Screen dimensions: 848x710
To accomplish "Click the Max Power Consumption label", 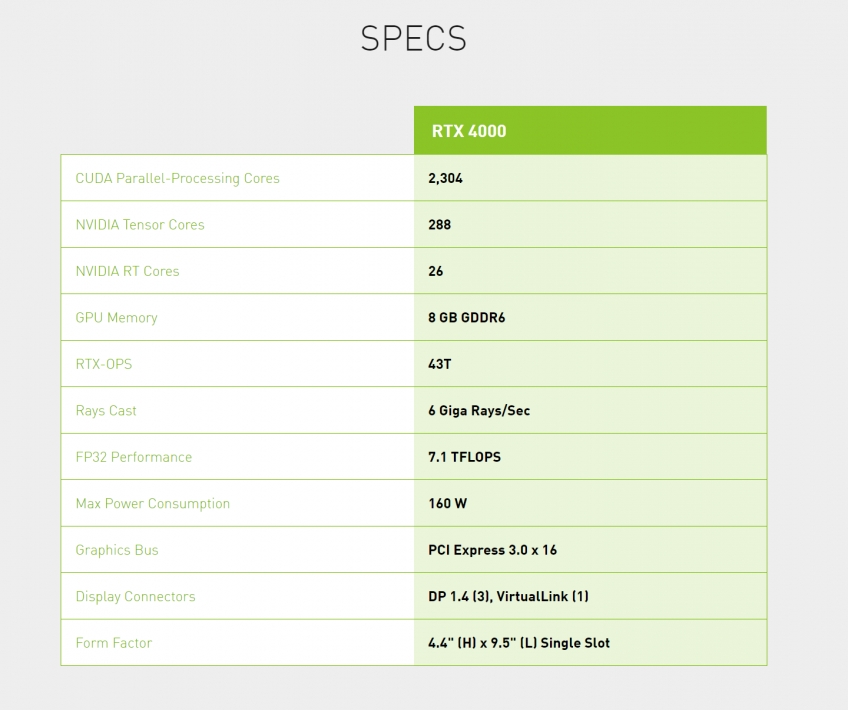I will (153, 503).
